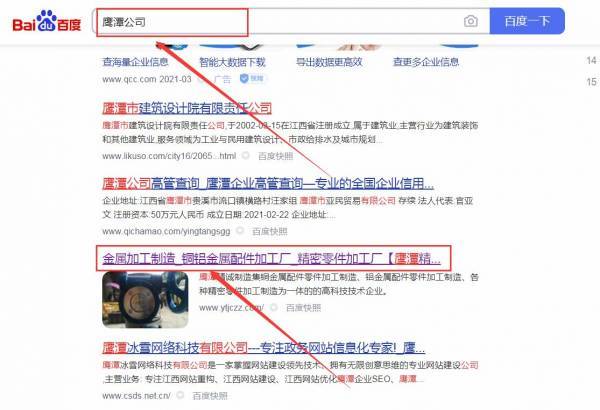Click 导出数据更高效 link

329,62
